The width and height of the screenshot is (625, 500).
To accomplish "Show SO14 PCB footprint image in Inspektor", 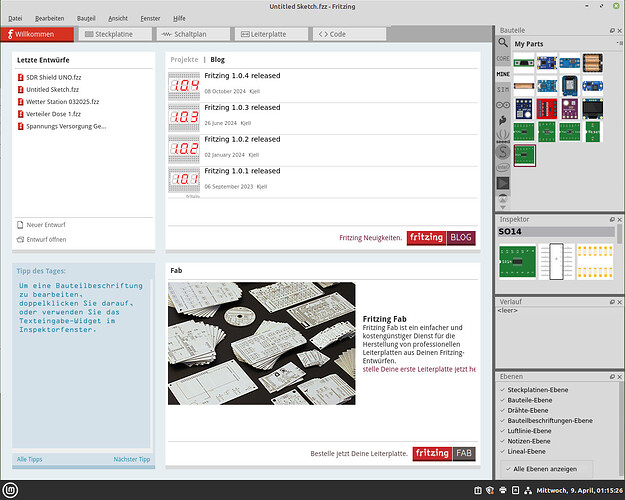I will (595, 262).
